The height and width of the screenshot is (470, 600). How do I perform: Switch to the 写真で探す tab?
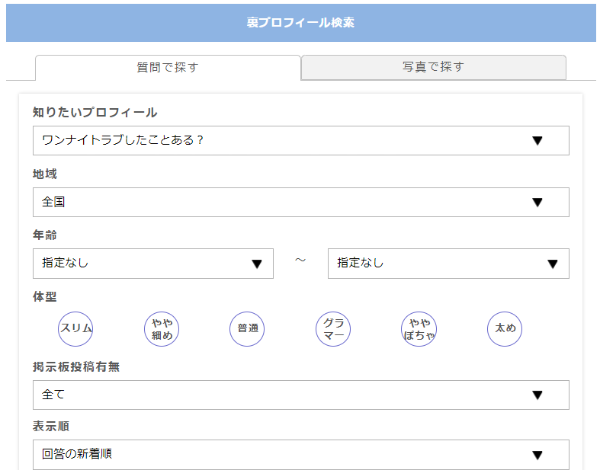434,67
